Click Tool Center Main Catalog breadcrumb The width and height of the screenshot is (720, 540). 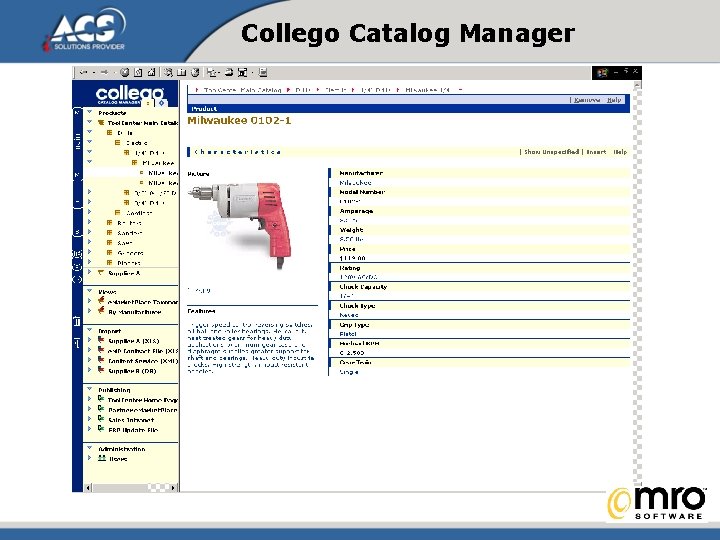pyautogui.click(x=242, y=90)
